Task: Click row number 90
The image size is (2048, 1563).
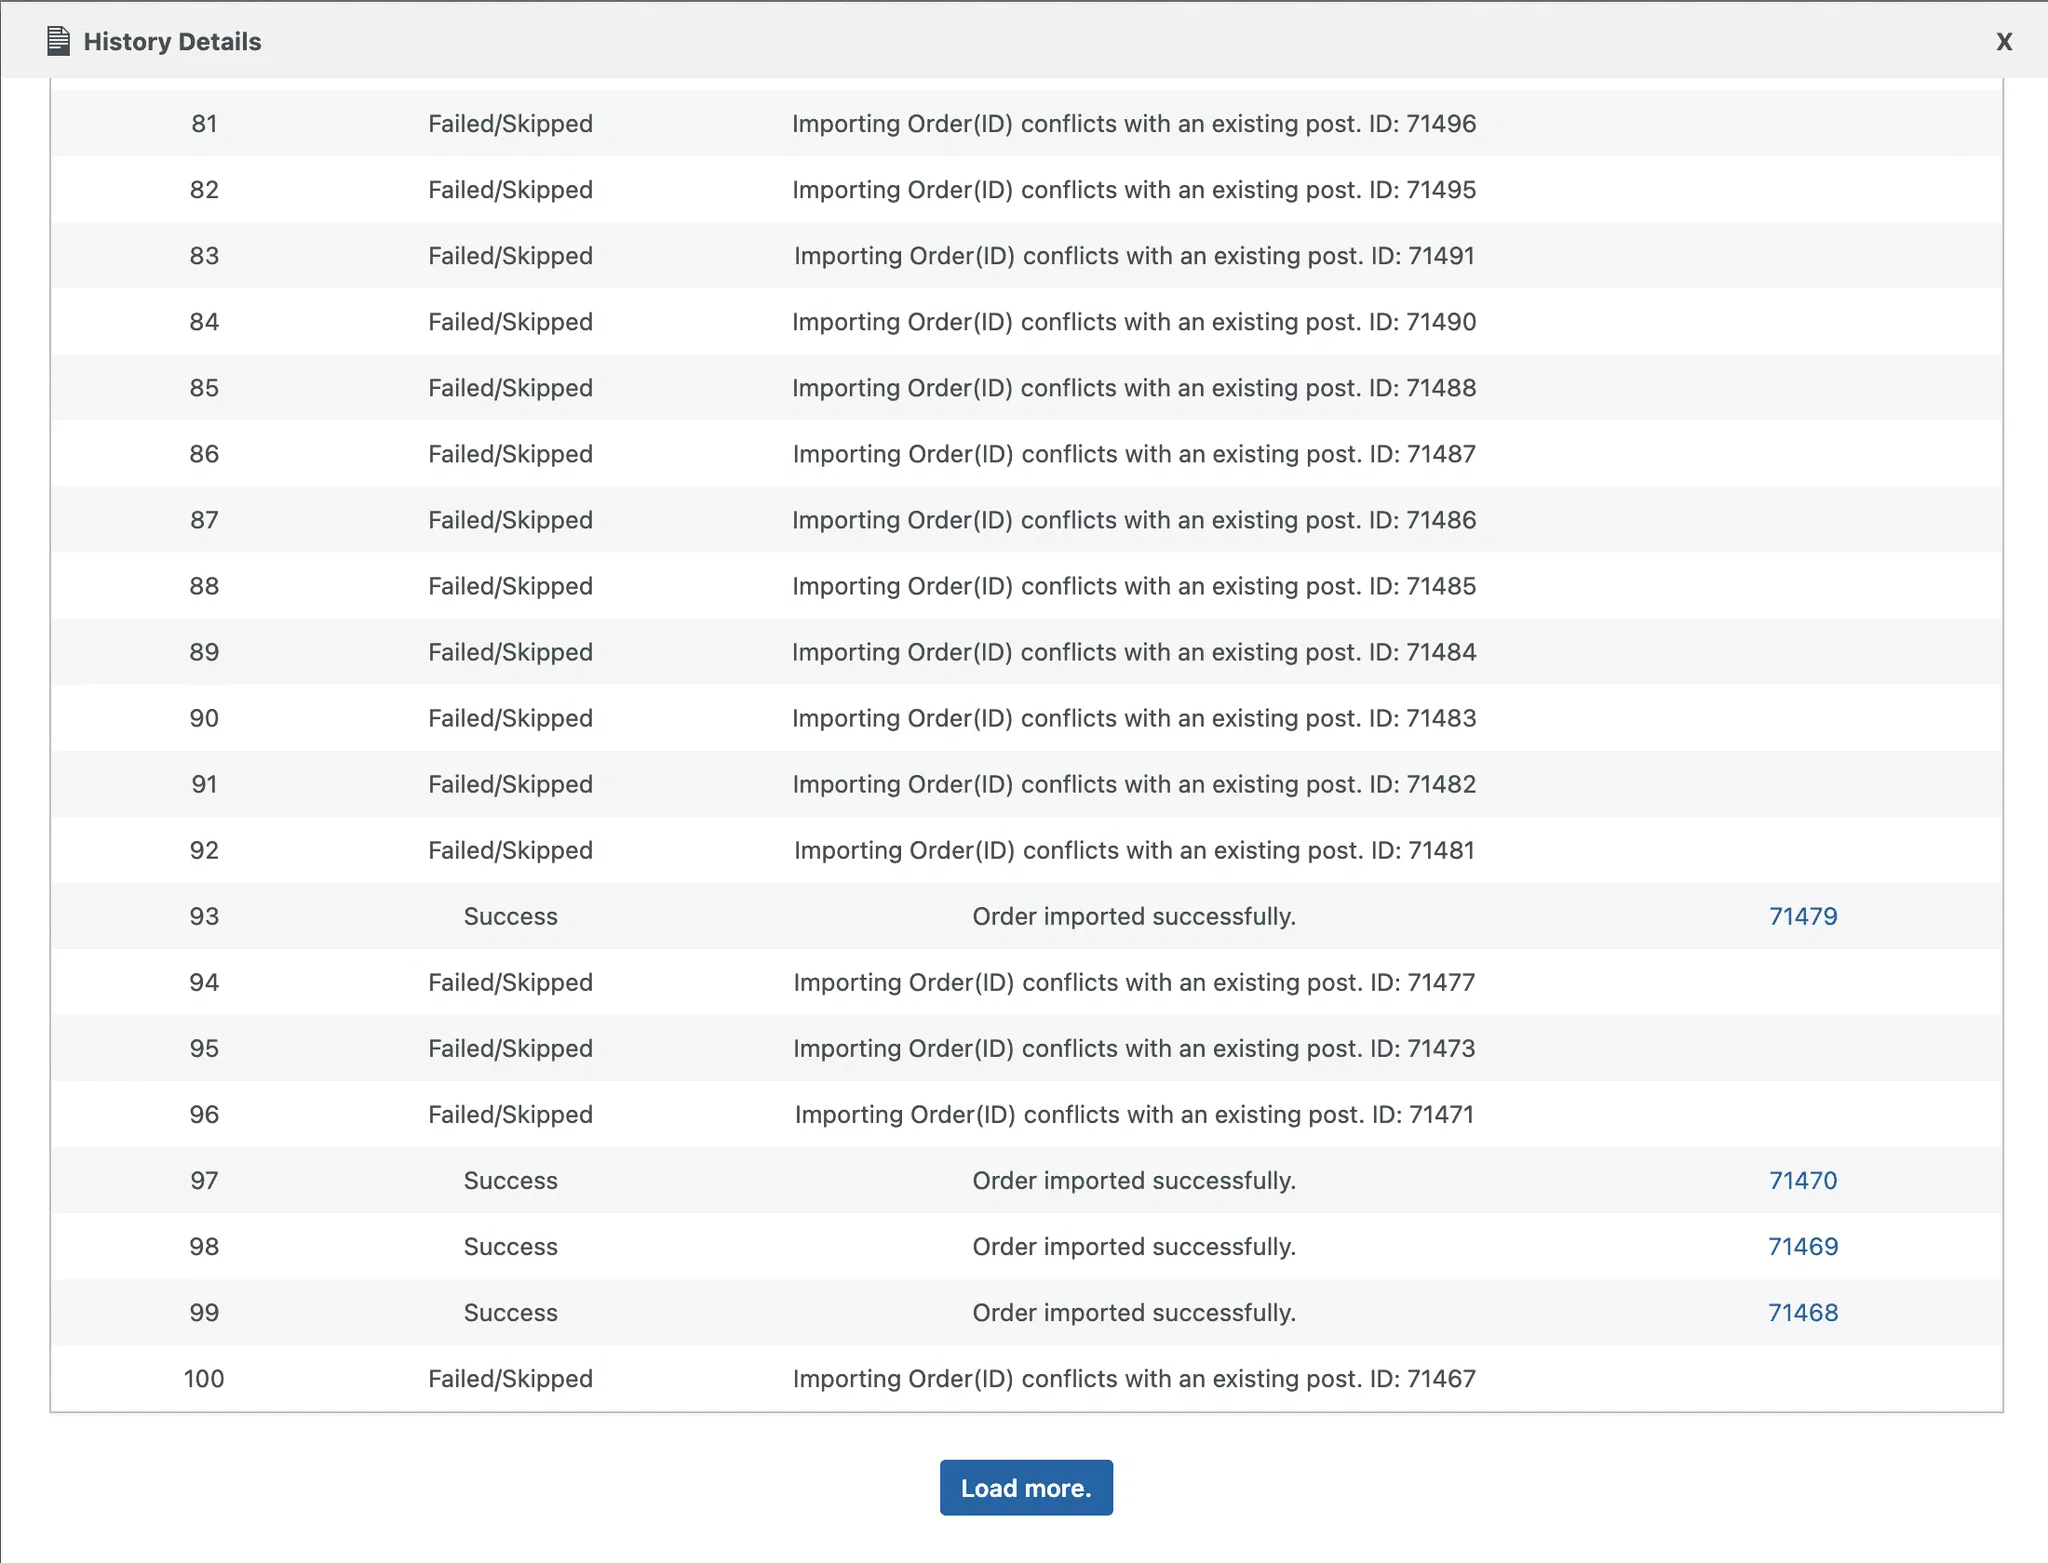Action: coord(204,718)
